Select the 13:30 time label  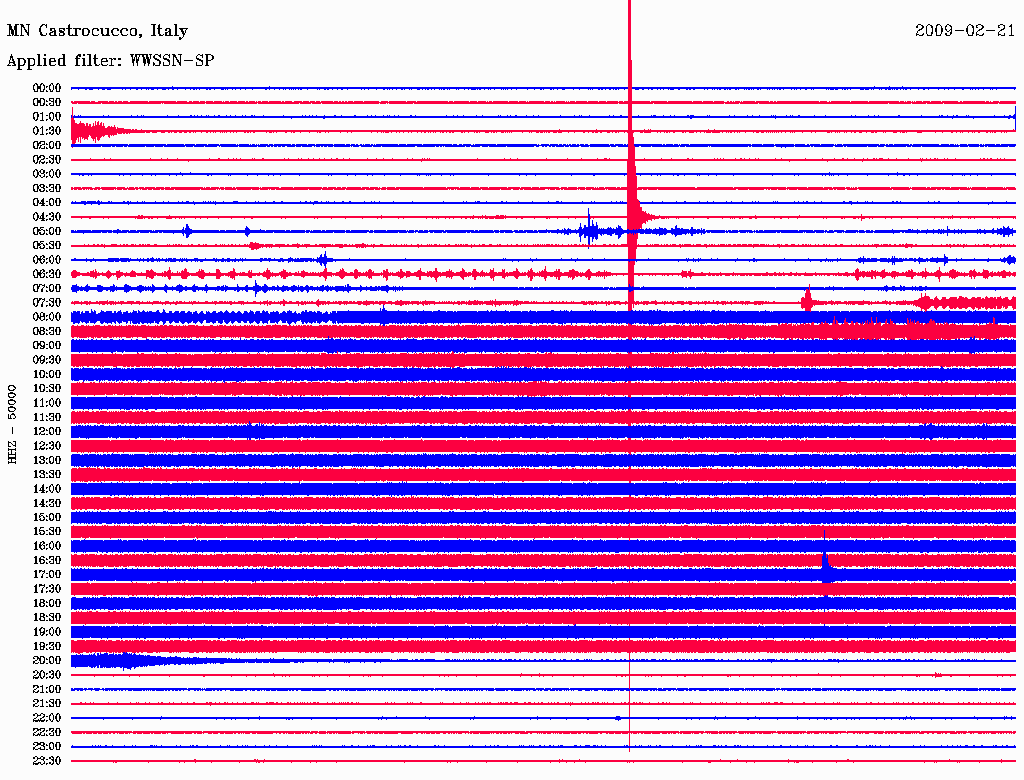click(47, 474)
